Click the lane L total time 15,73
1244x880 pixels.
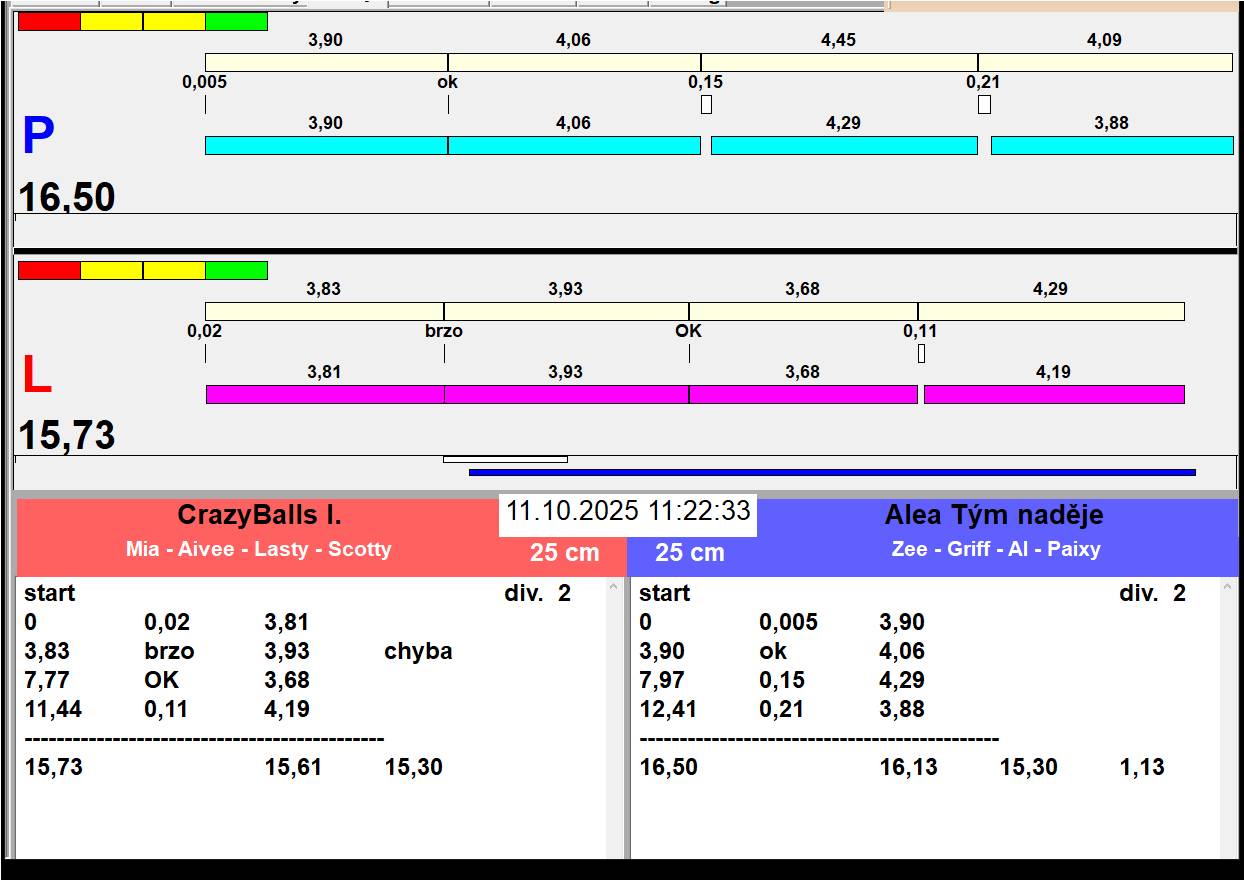pyautogui.click(x=67, y=435)
